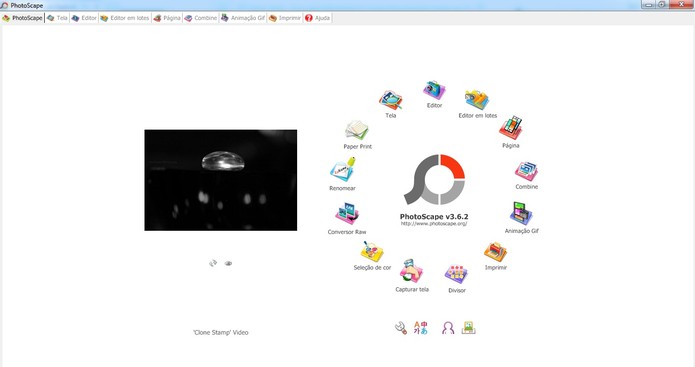
Task: Open the 'Clone Stamp' Video link
Action: pos(221,332)
